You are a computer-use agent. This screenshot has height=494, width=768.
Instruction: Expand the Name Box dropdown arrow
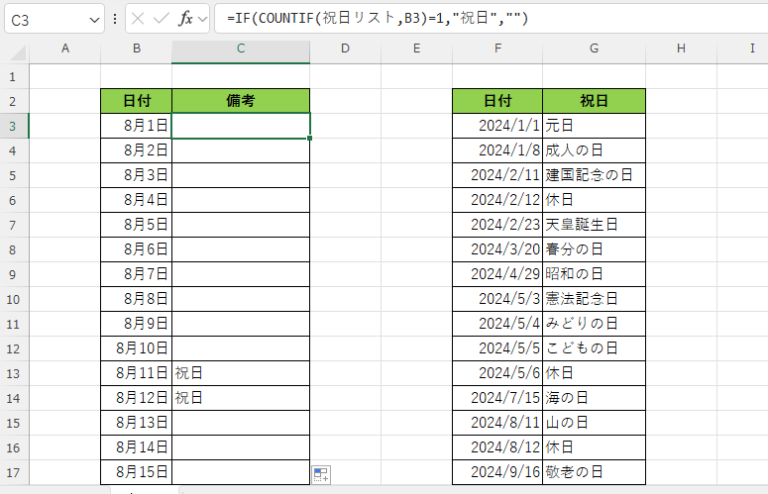pos(94,19)
